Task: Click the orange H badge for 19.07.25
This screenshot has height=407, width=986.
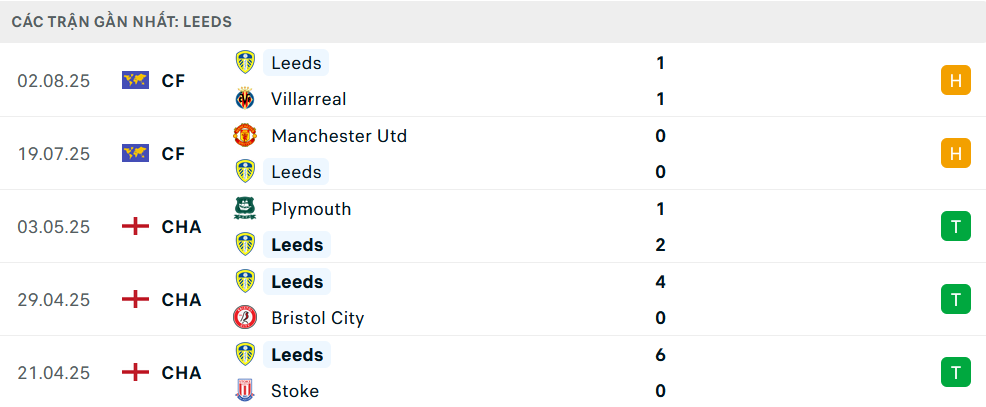Action: coord(956,153)
